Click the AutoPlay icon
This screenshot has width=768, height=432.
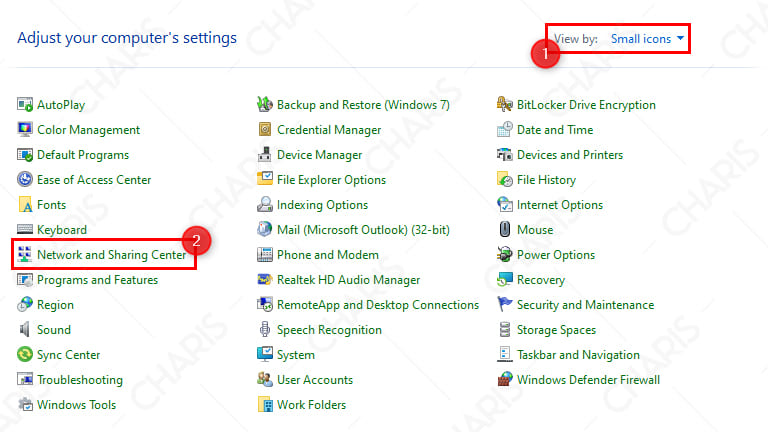click(25, 104)
